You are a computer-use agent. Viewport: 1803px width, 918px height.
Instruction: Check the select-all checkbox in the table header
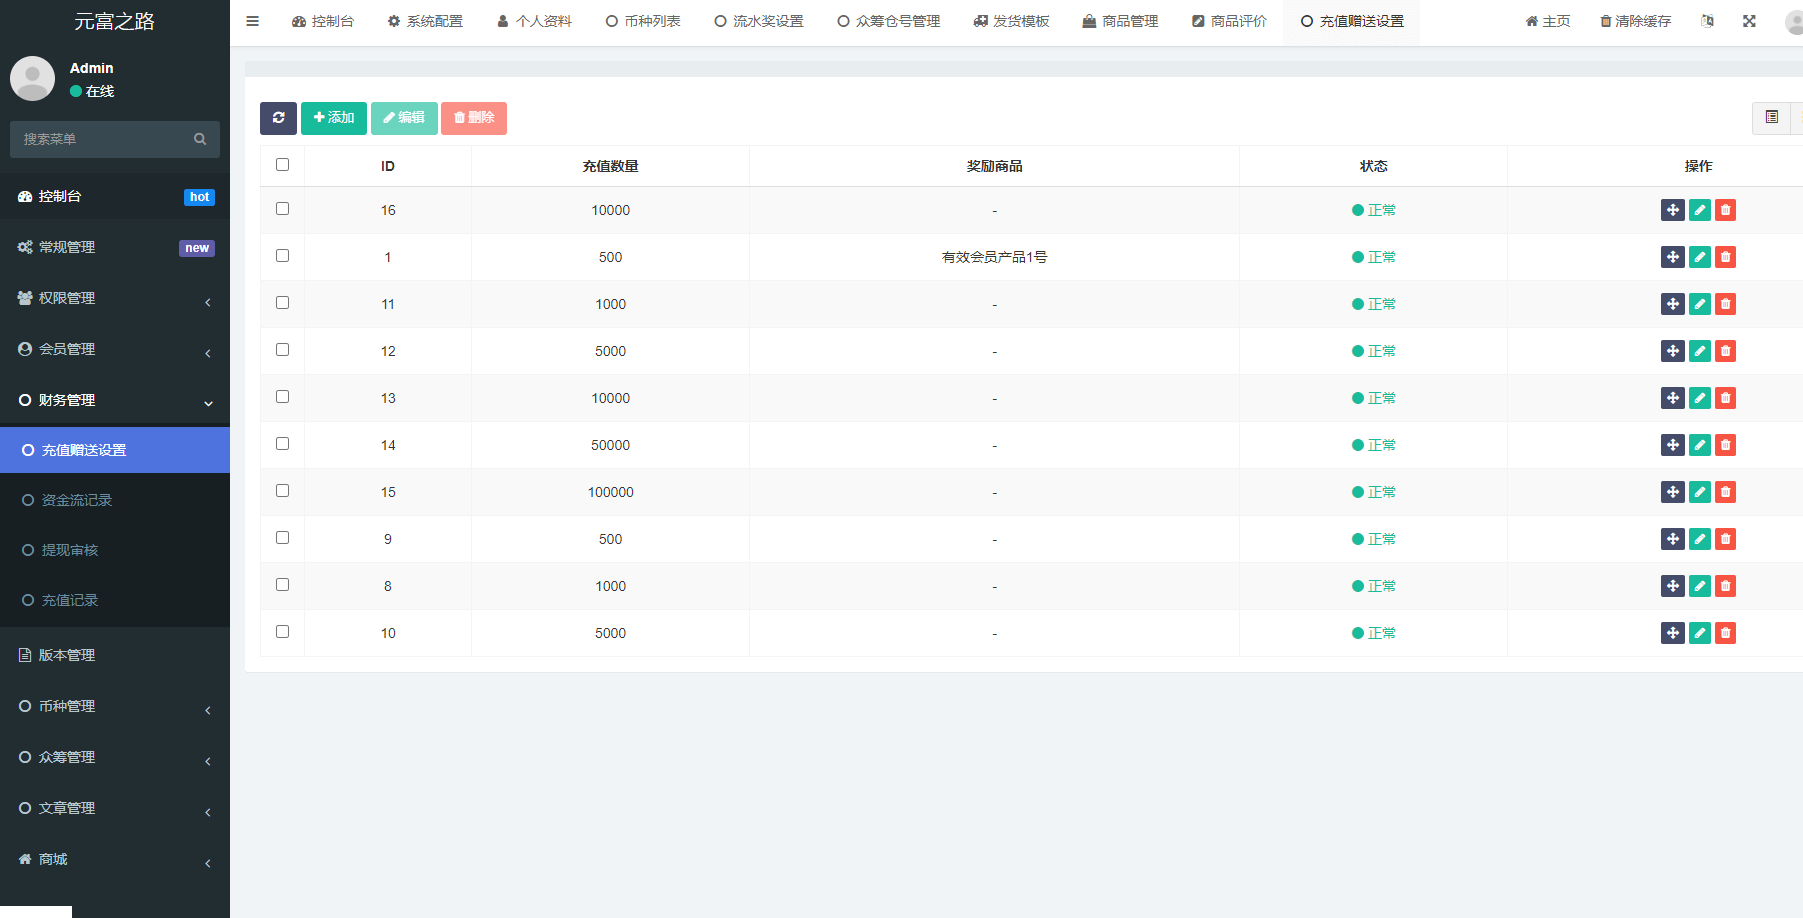283,165
